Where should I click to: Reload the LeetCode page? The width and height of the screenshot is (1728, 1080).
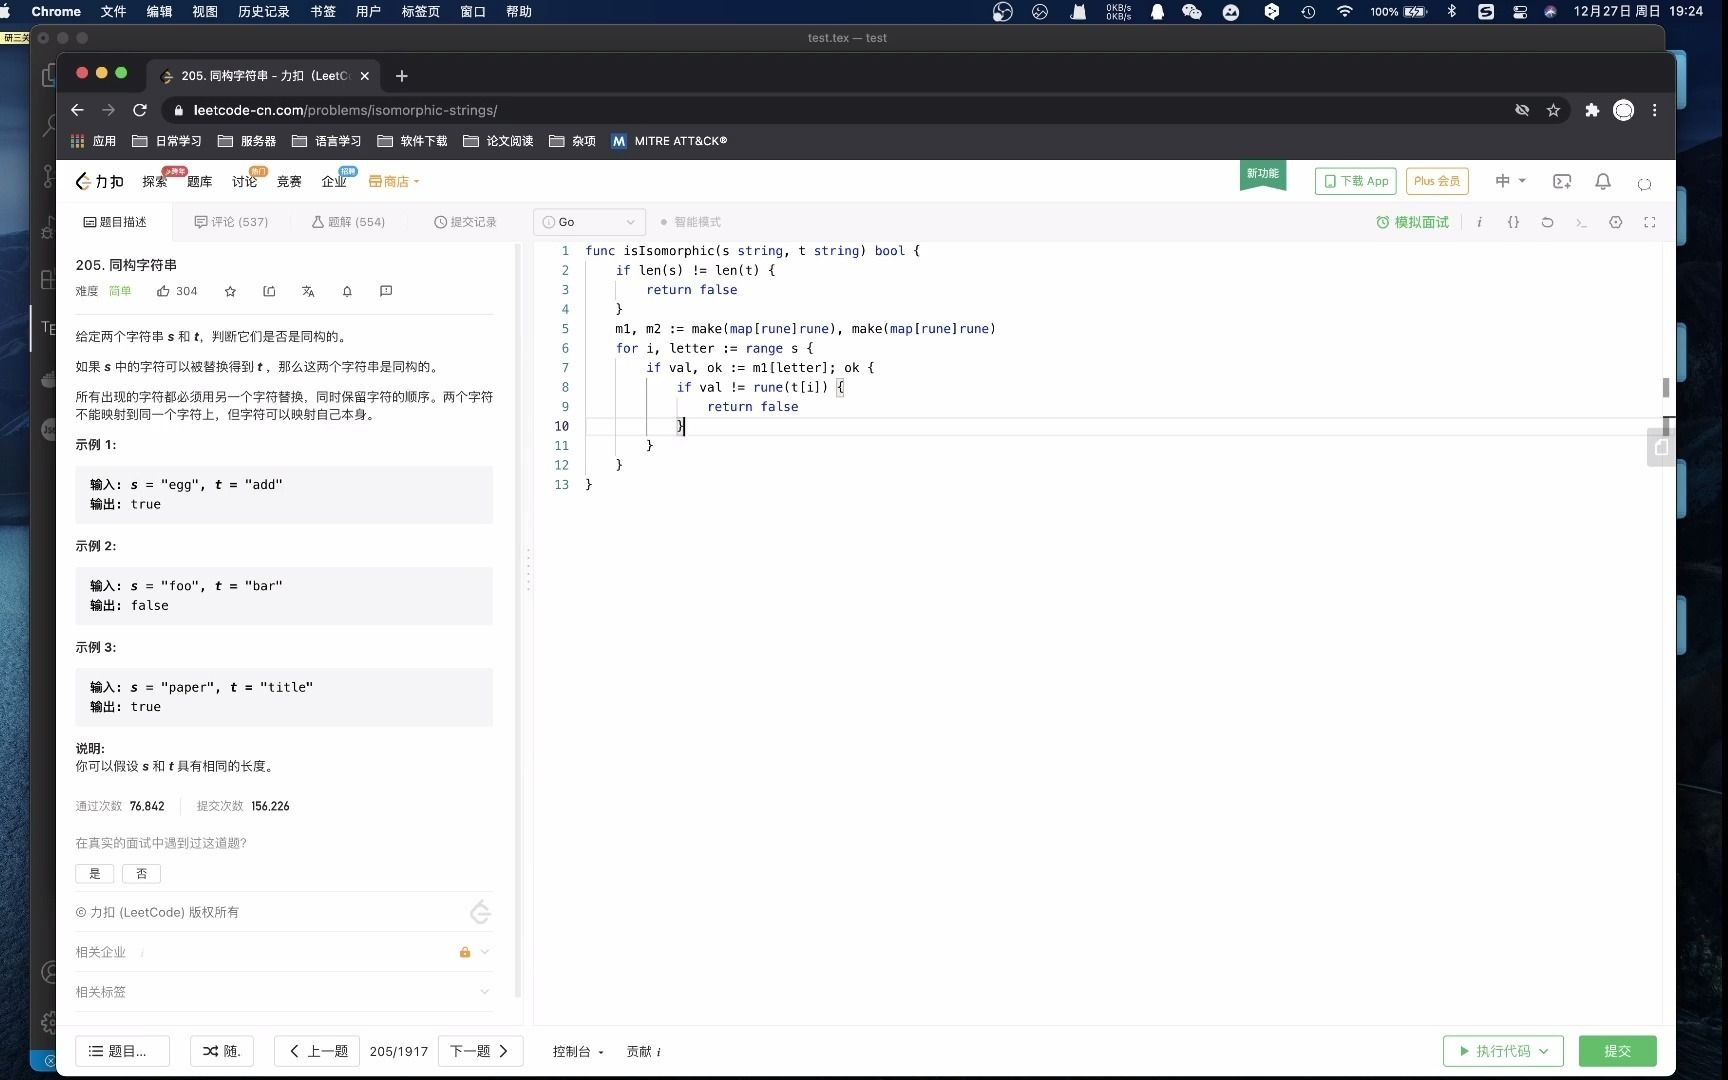(x=140, y=110)
